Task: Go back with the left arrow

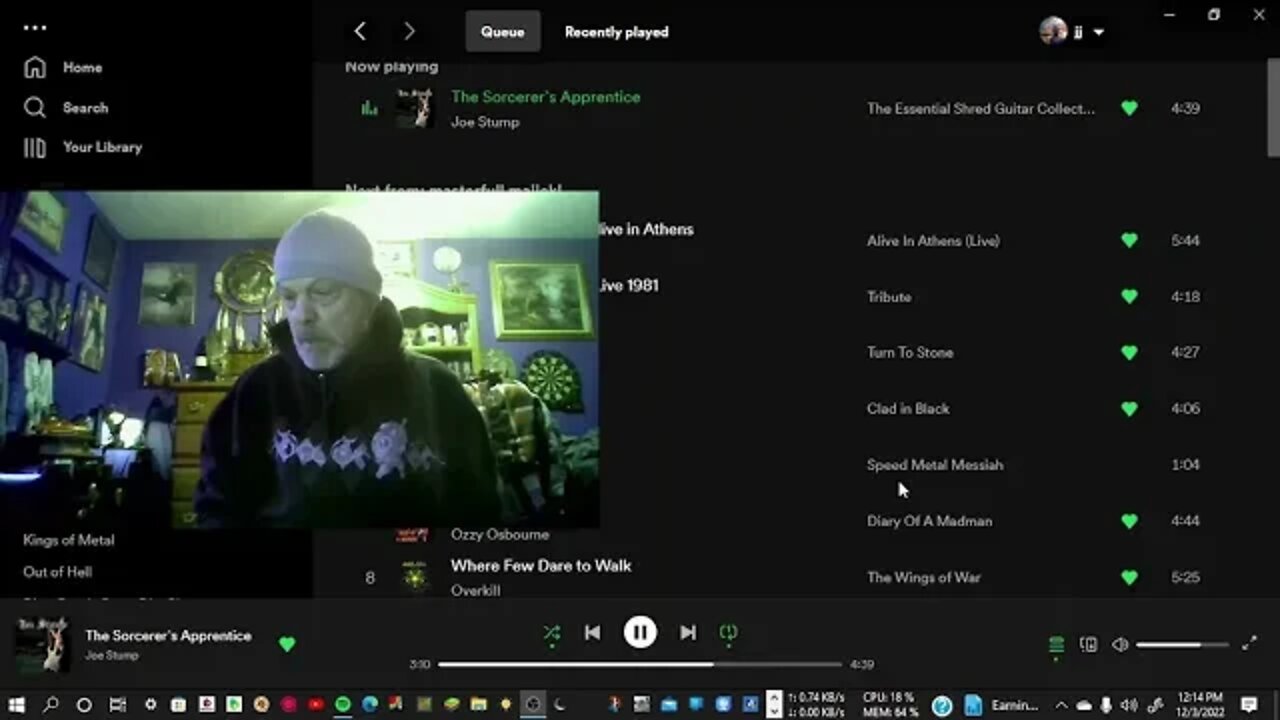Action: coord(360,32)
